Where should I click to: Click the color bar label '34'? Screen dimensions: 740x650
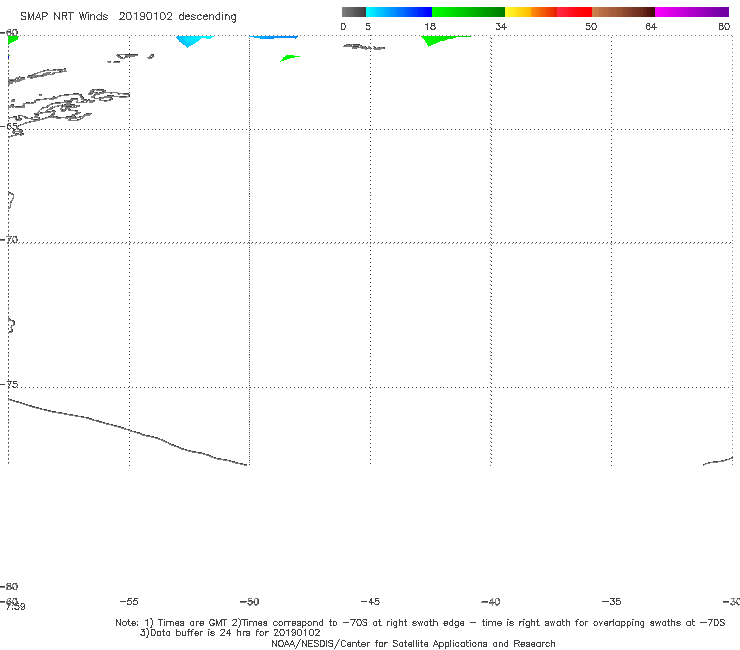(x=501, y=26)
